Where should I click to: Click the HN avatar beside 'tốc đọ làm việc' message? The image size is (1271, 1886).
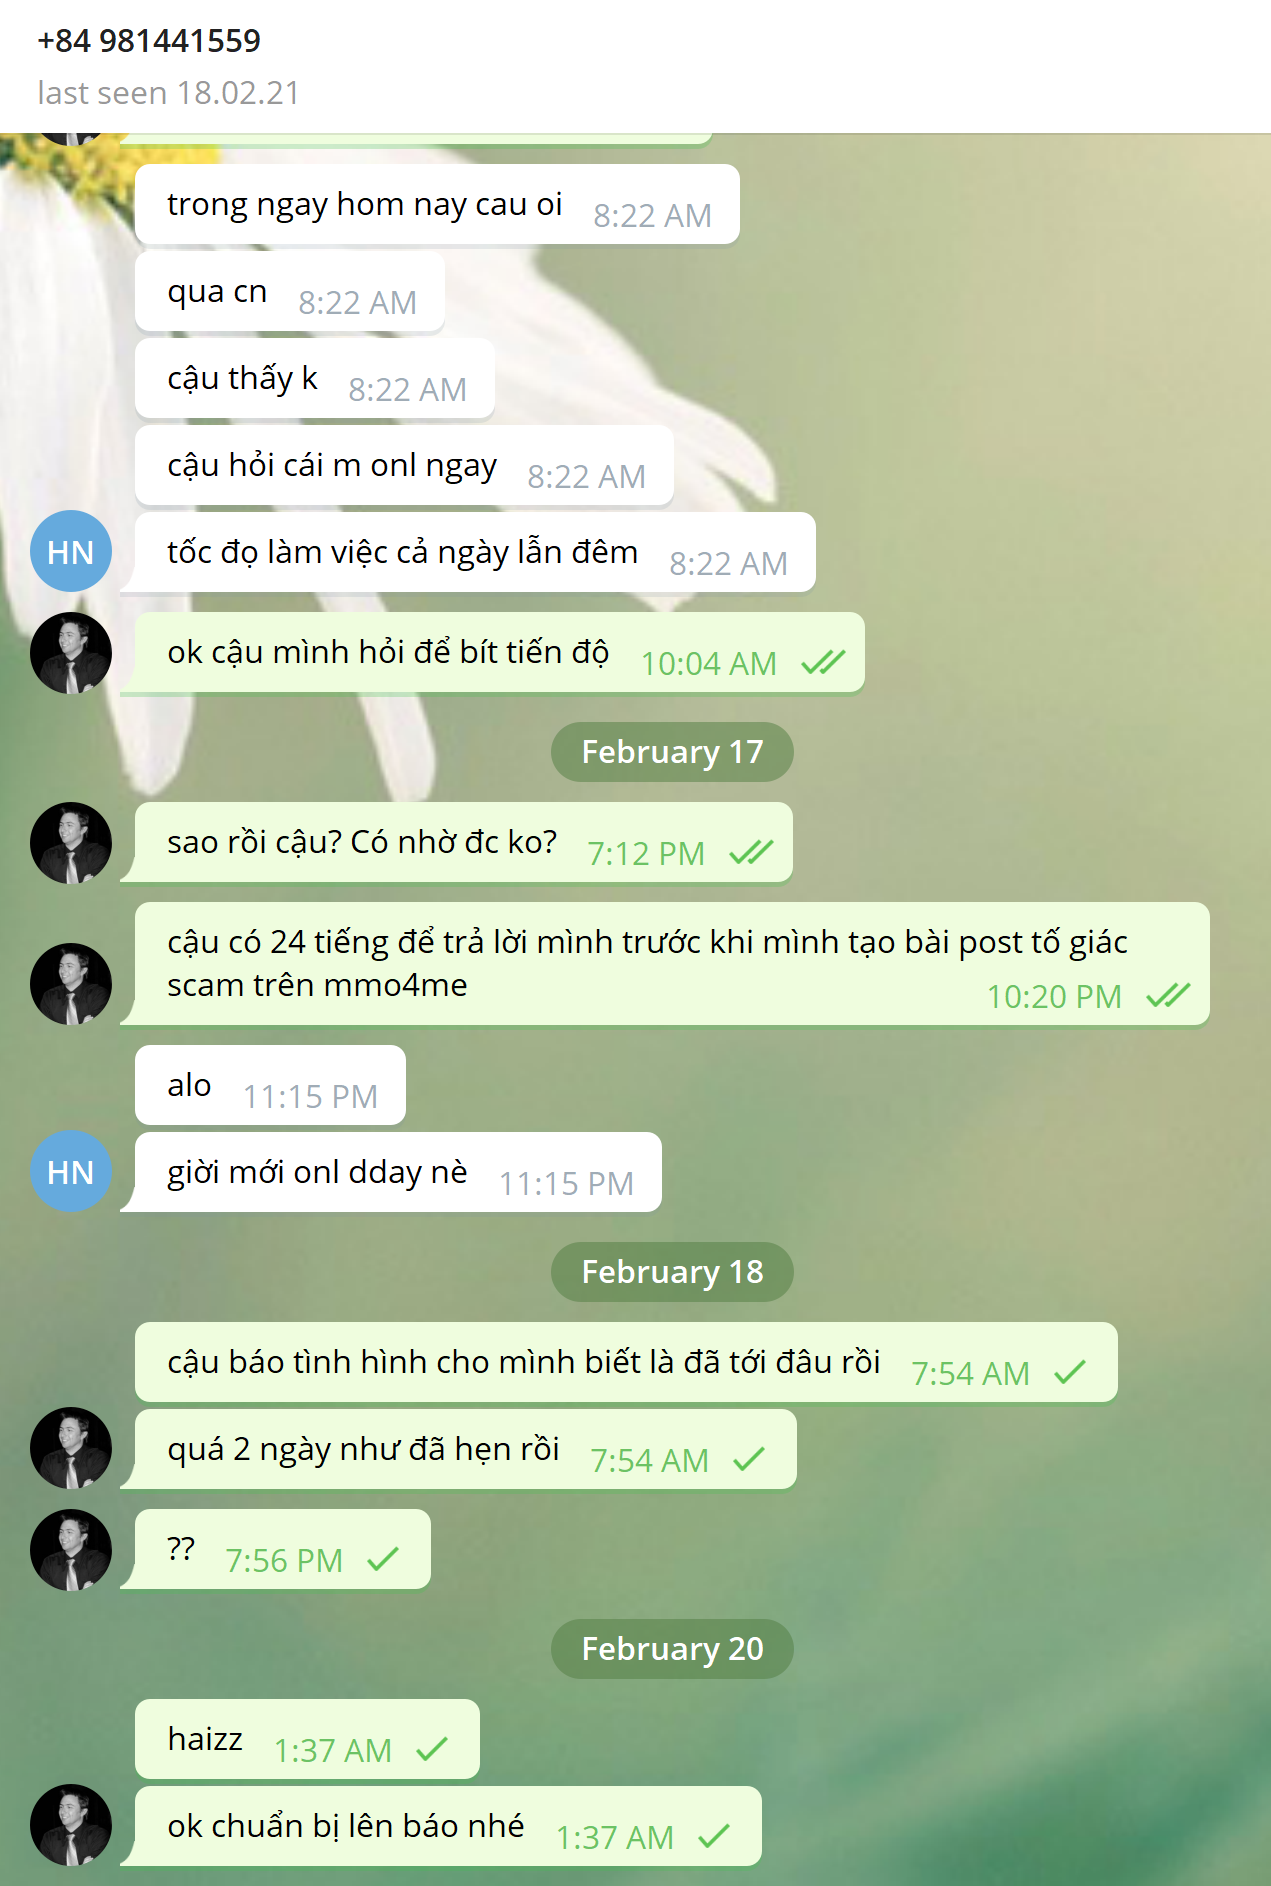70,551
